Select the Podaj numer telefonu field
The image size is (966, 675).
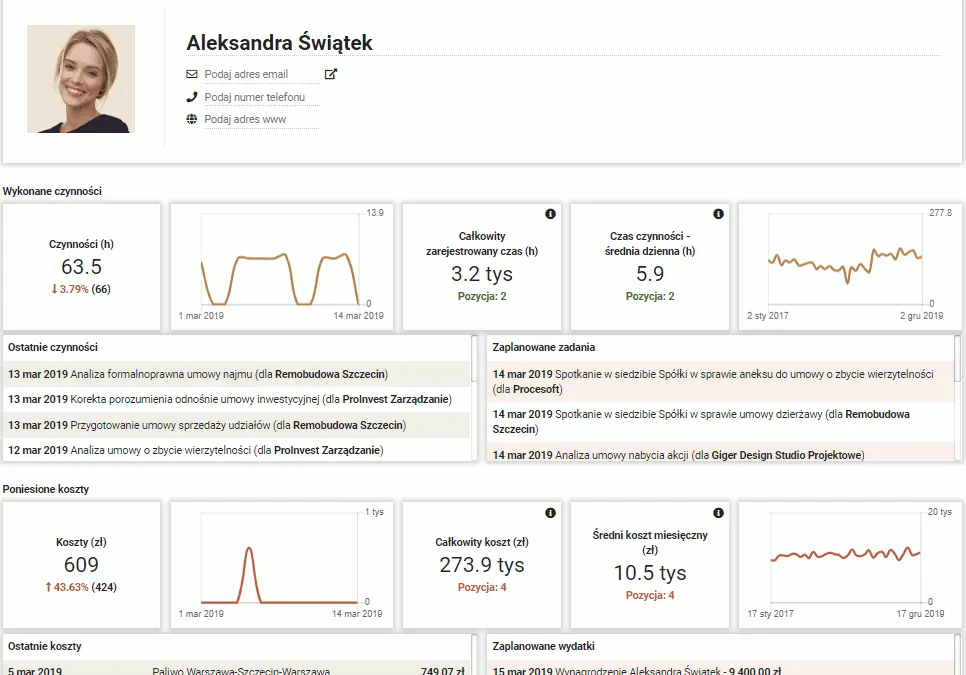point(262,97)
